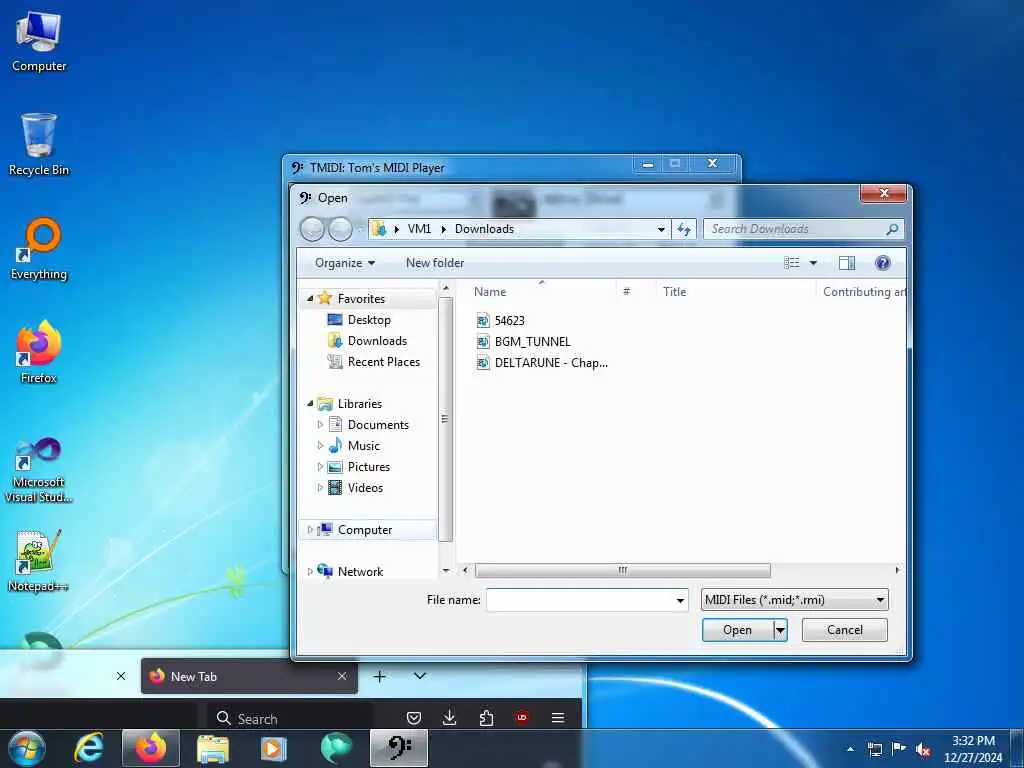Open the File name history dropdown
Image resolution: width=1024 pixels, height=768 pixels.
click(680, 600)
